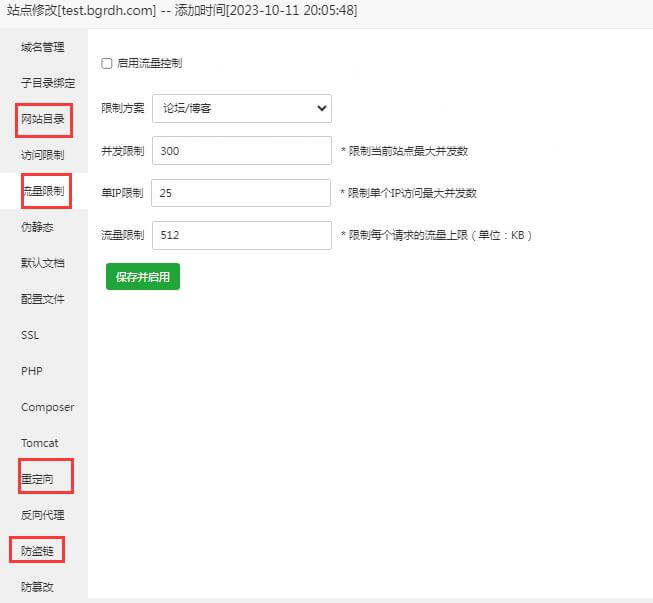Open the 域名管理 sidebar tab
Image resolution: width=653 pixels, height=603 pixels.
click(42, 47)
